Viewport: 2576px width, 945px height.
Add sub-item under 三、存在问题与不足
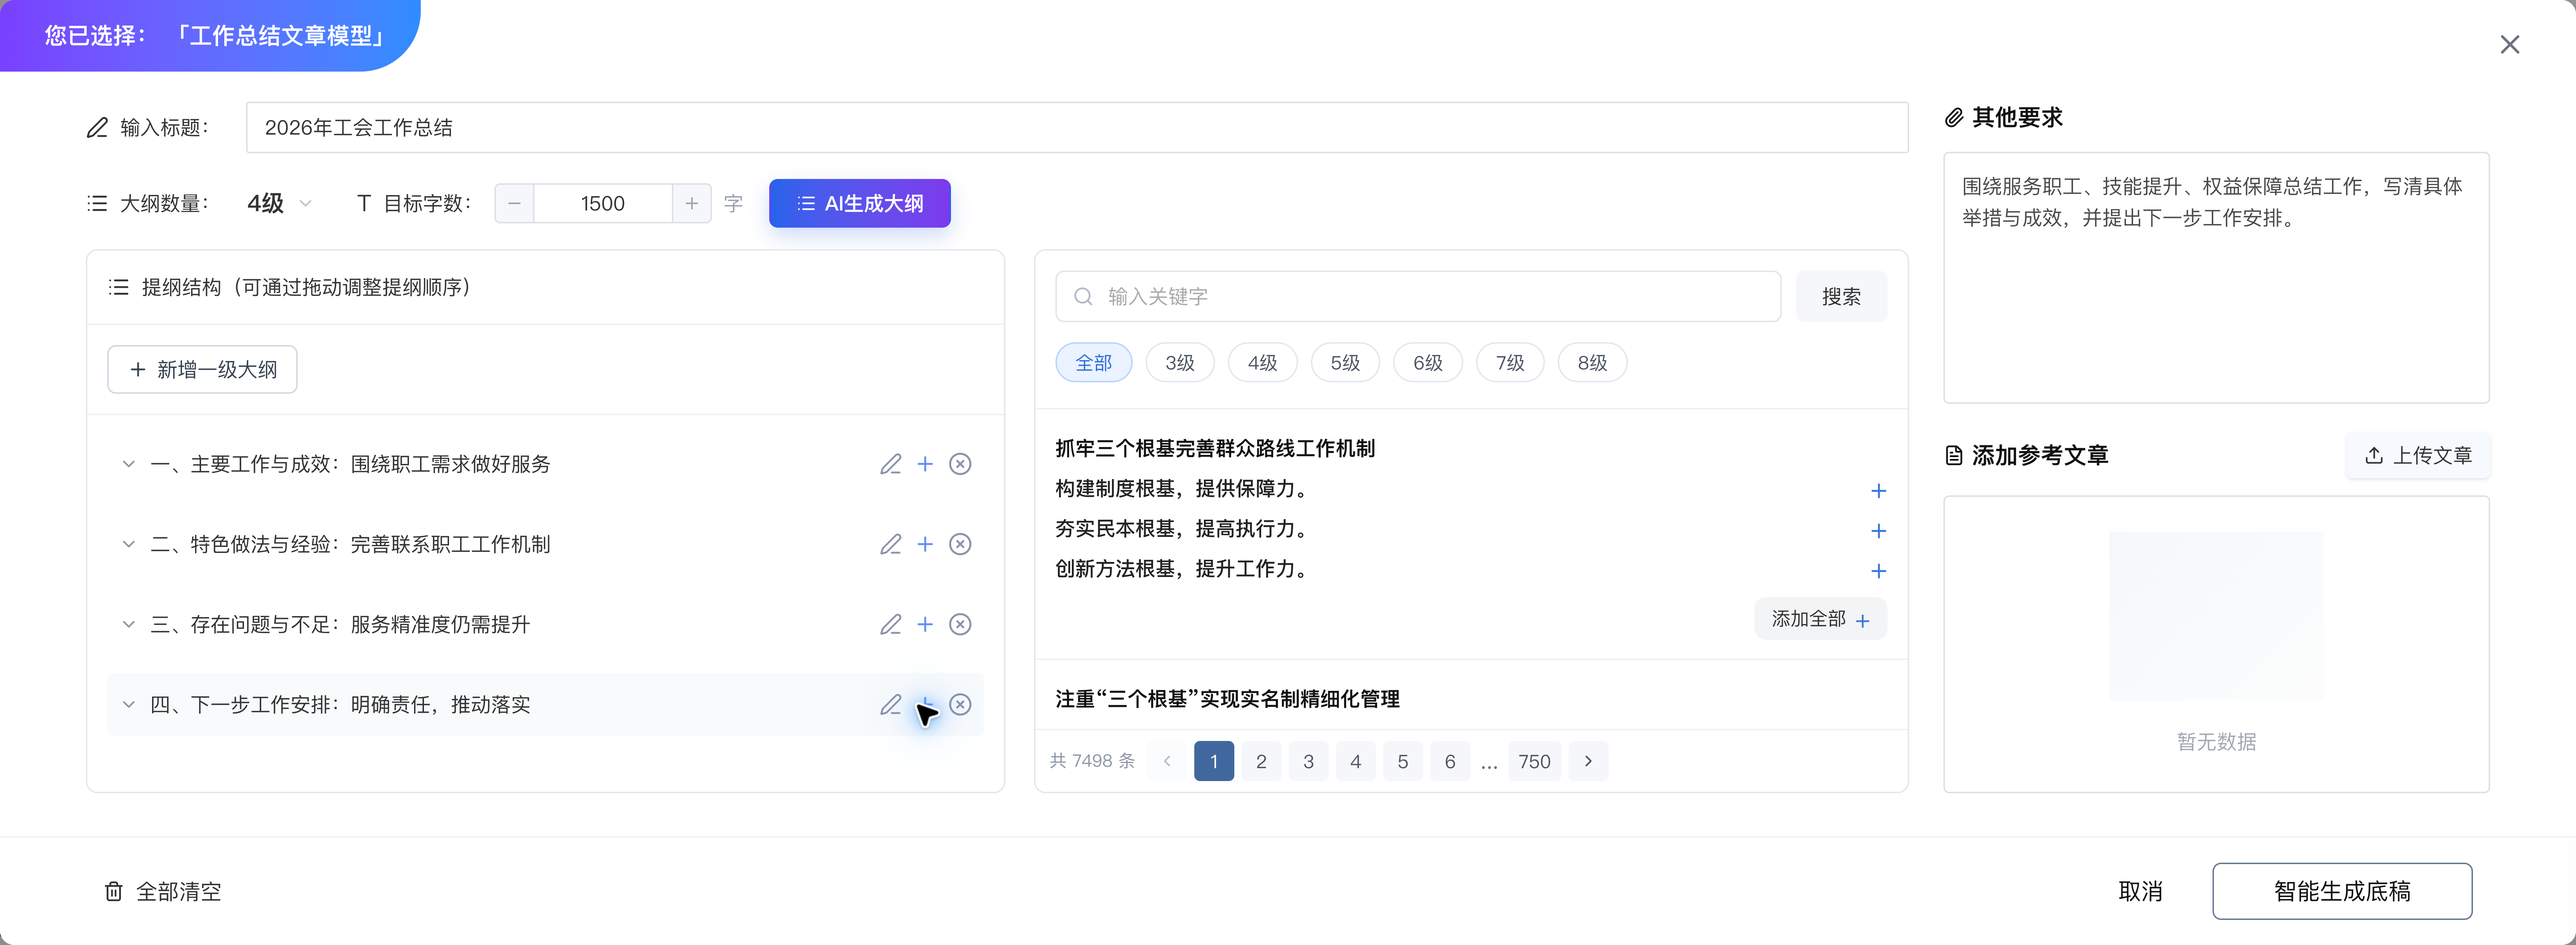click(925, 624)
